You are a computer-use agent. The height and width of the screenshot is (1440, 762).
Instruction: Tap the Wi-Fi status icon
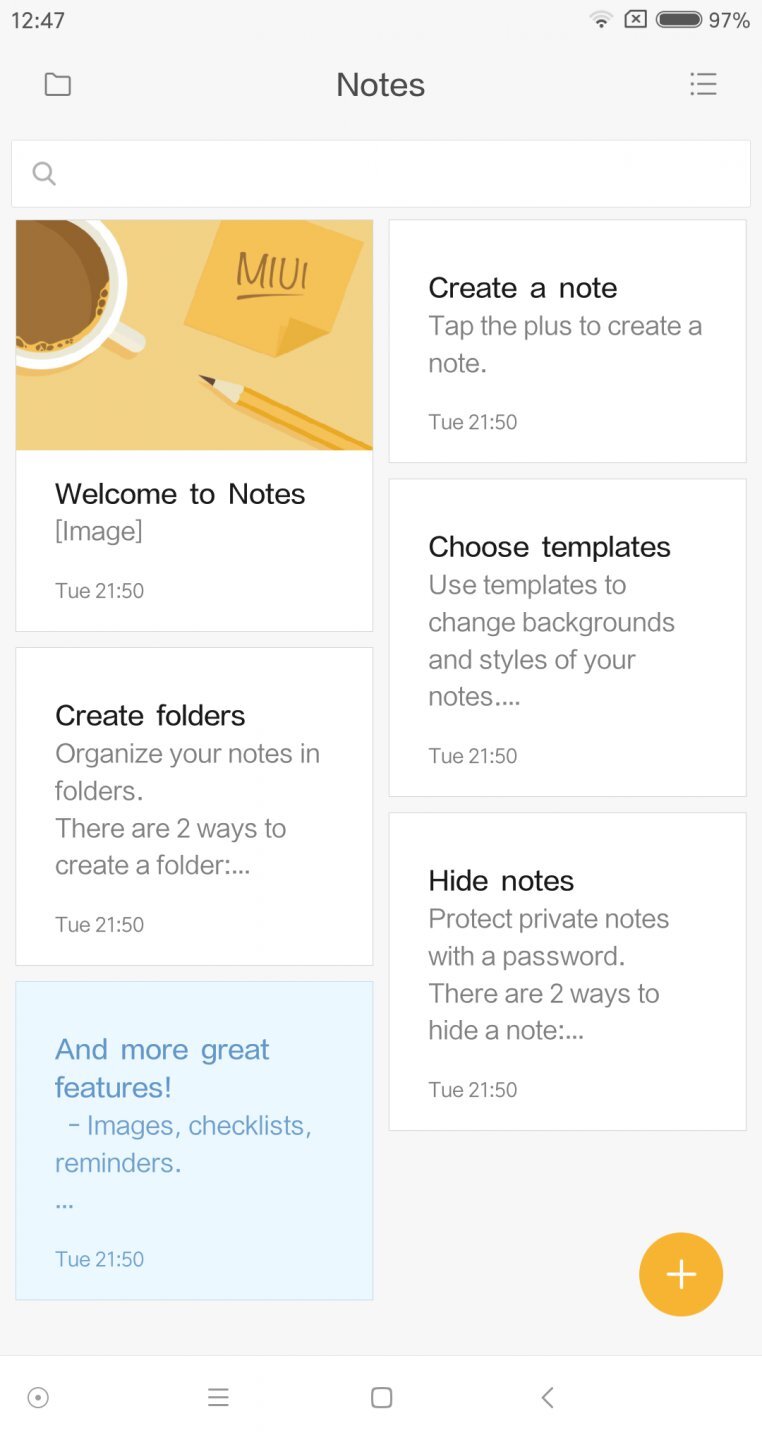click(x=601, y=20)
